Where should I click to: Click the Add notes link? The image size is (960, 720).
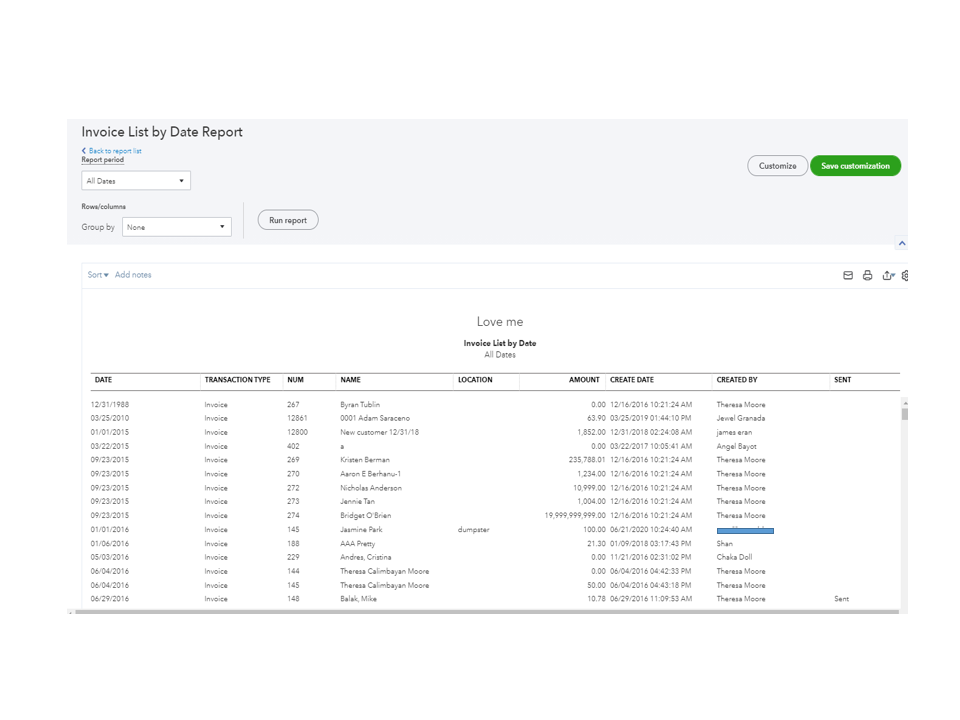click(133, 275)
